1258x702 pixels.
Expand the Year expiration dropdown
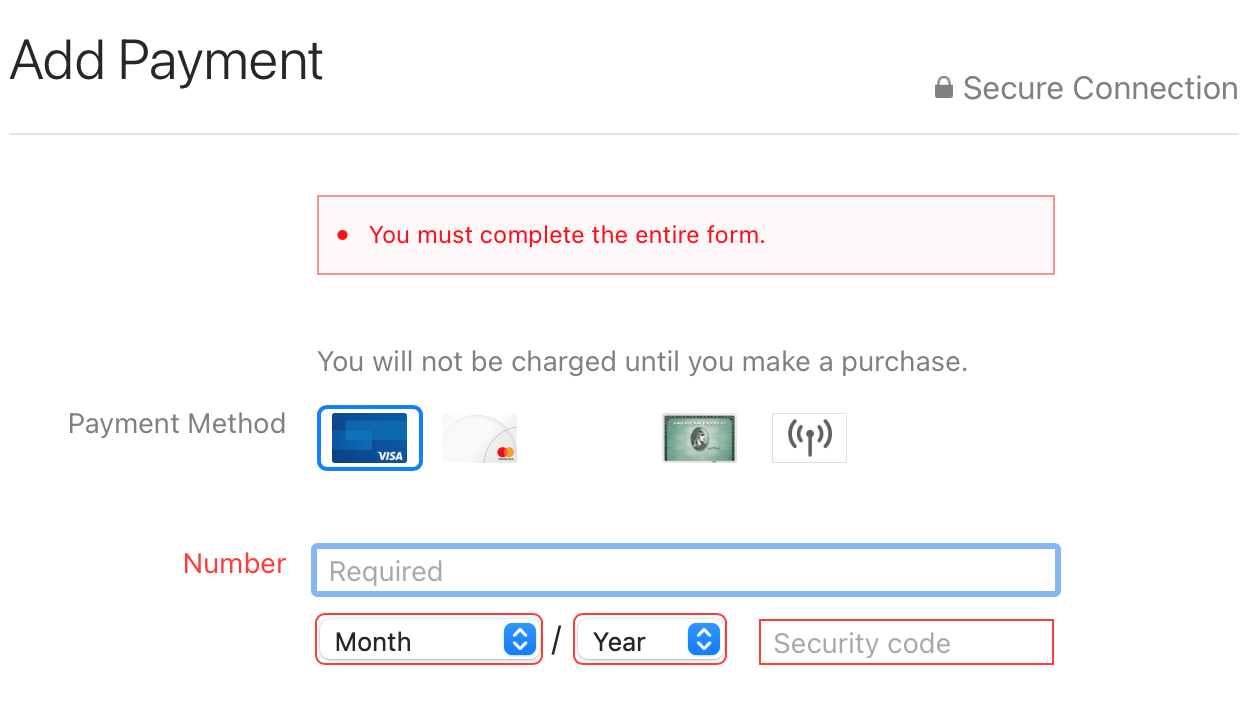click(x=649, y=640)
